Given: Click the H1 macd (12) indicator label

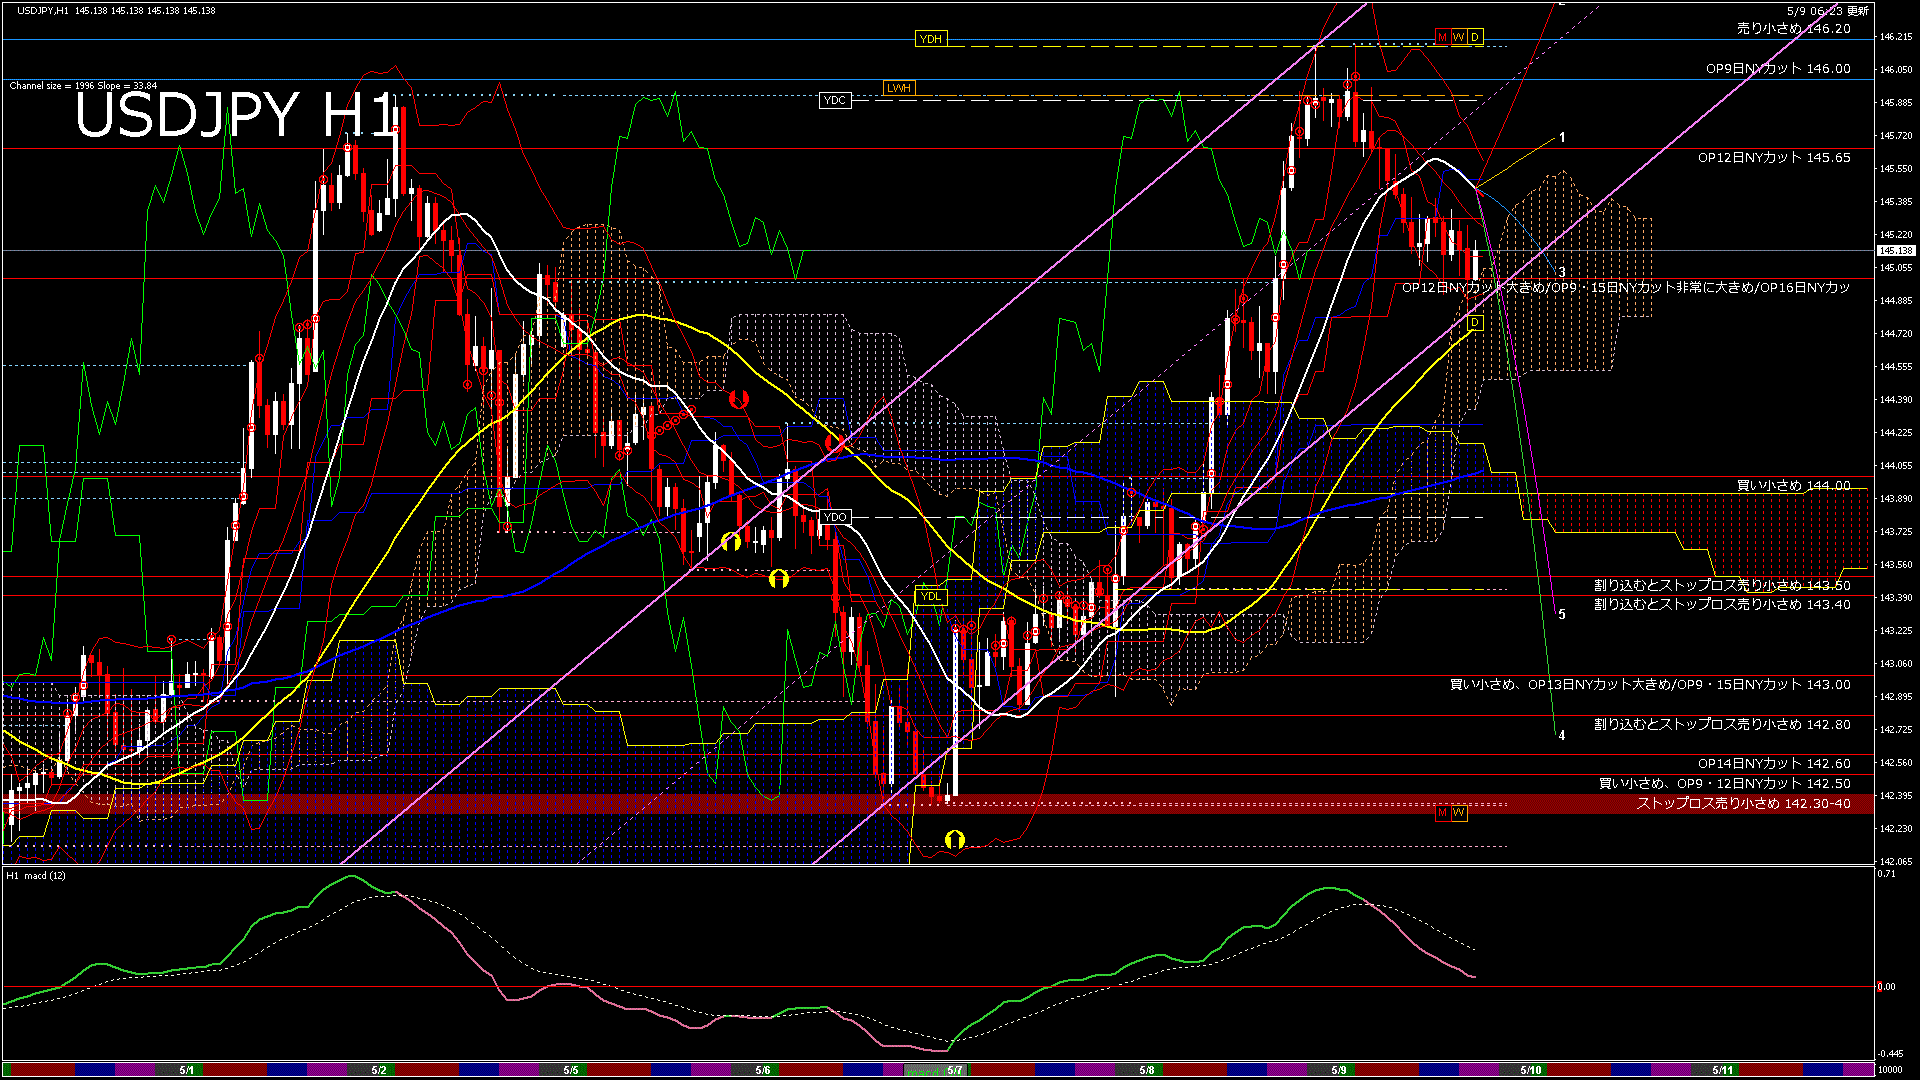Looking at the screenshot, I should [x=37, y=876].
